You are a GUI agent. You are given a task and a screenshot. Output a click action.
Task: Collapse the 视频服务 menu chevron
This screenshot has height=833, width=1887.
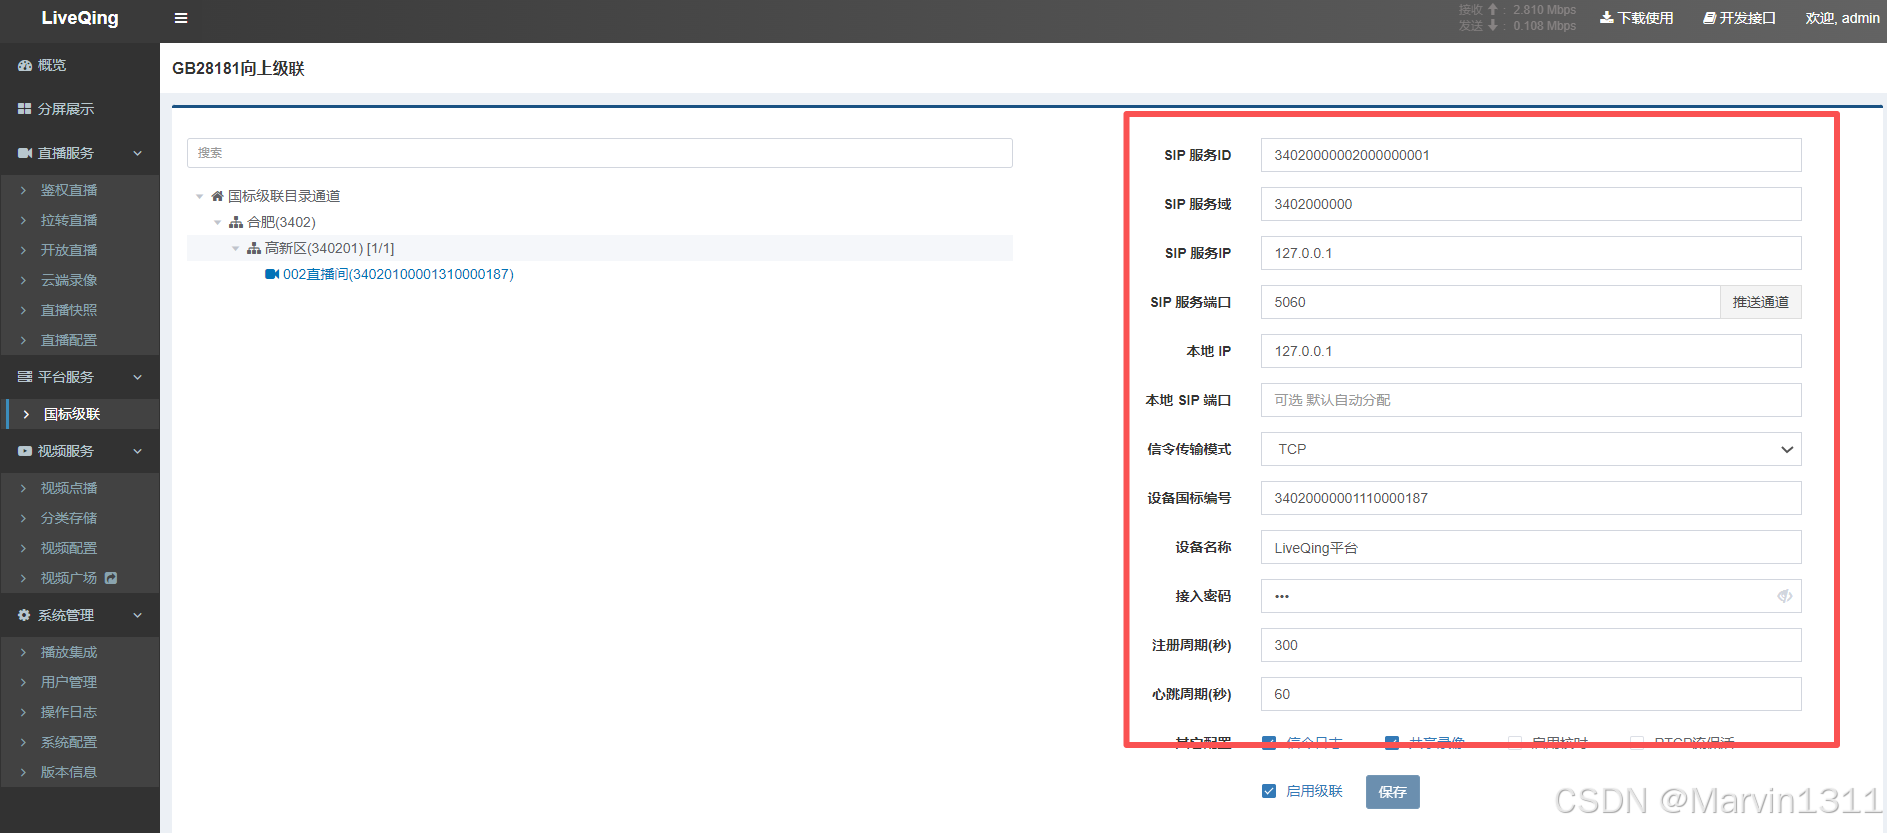pos(138,451)
